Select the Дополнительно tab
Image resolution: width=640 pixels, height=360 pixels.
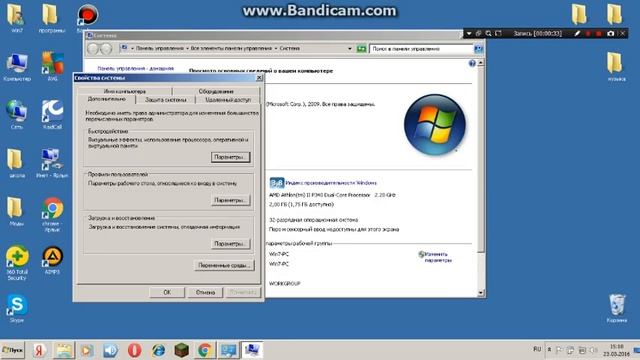(x=107, y=99)
